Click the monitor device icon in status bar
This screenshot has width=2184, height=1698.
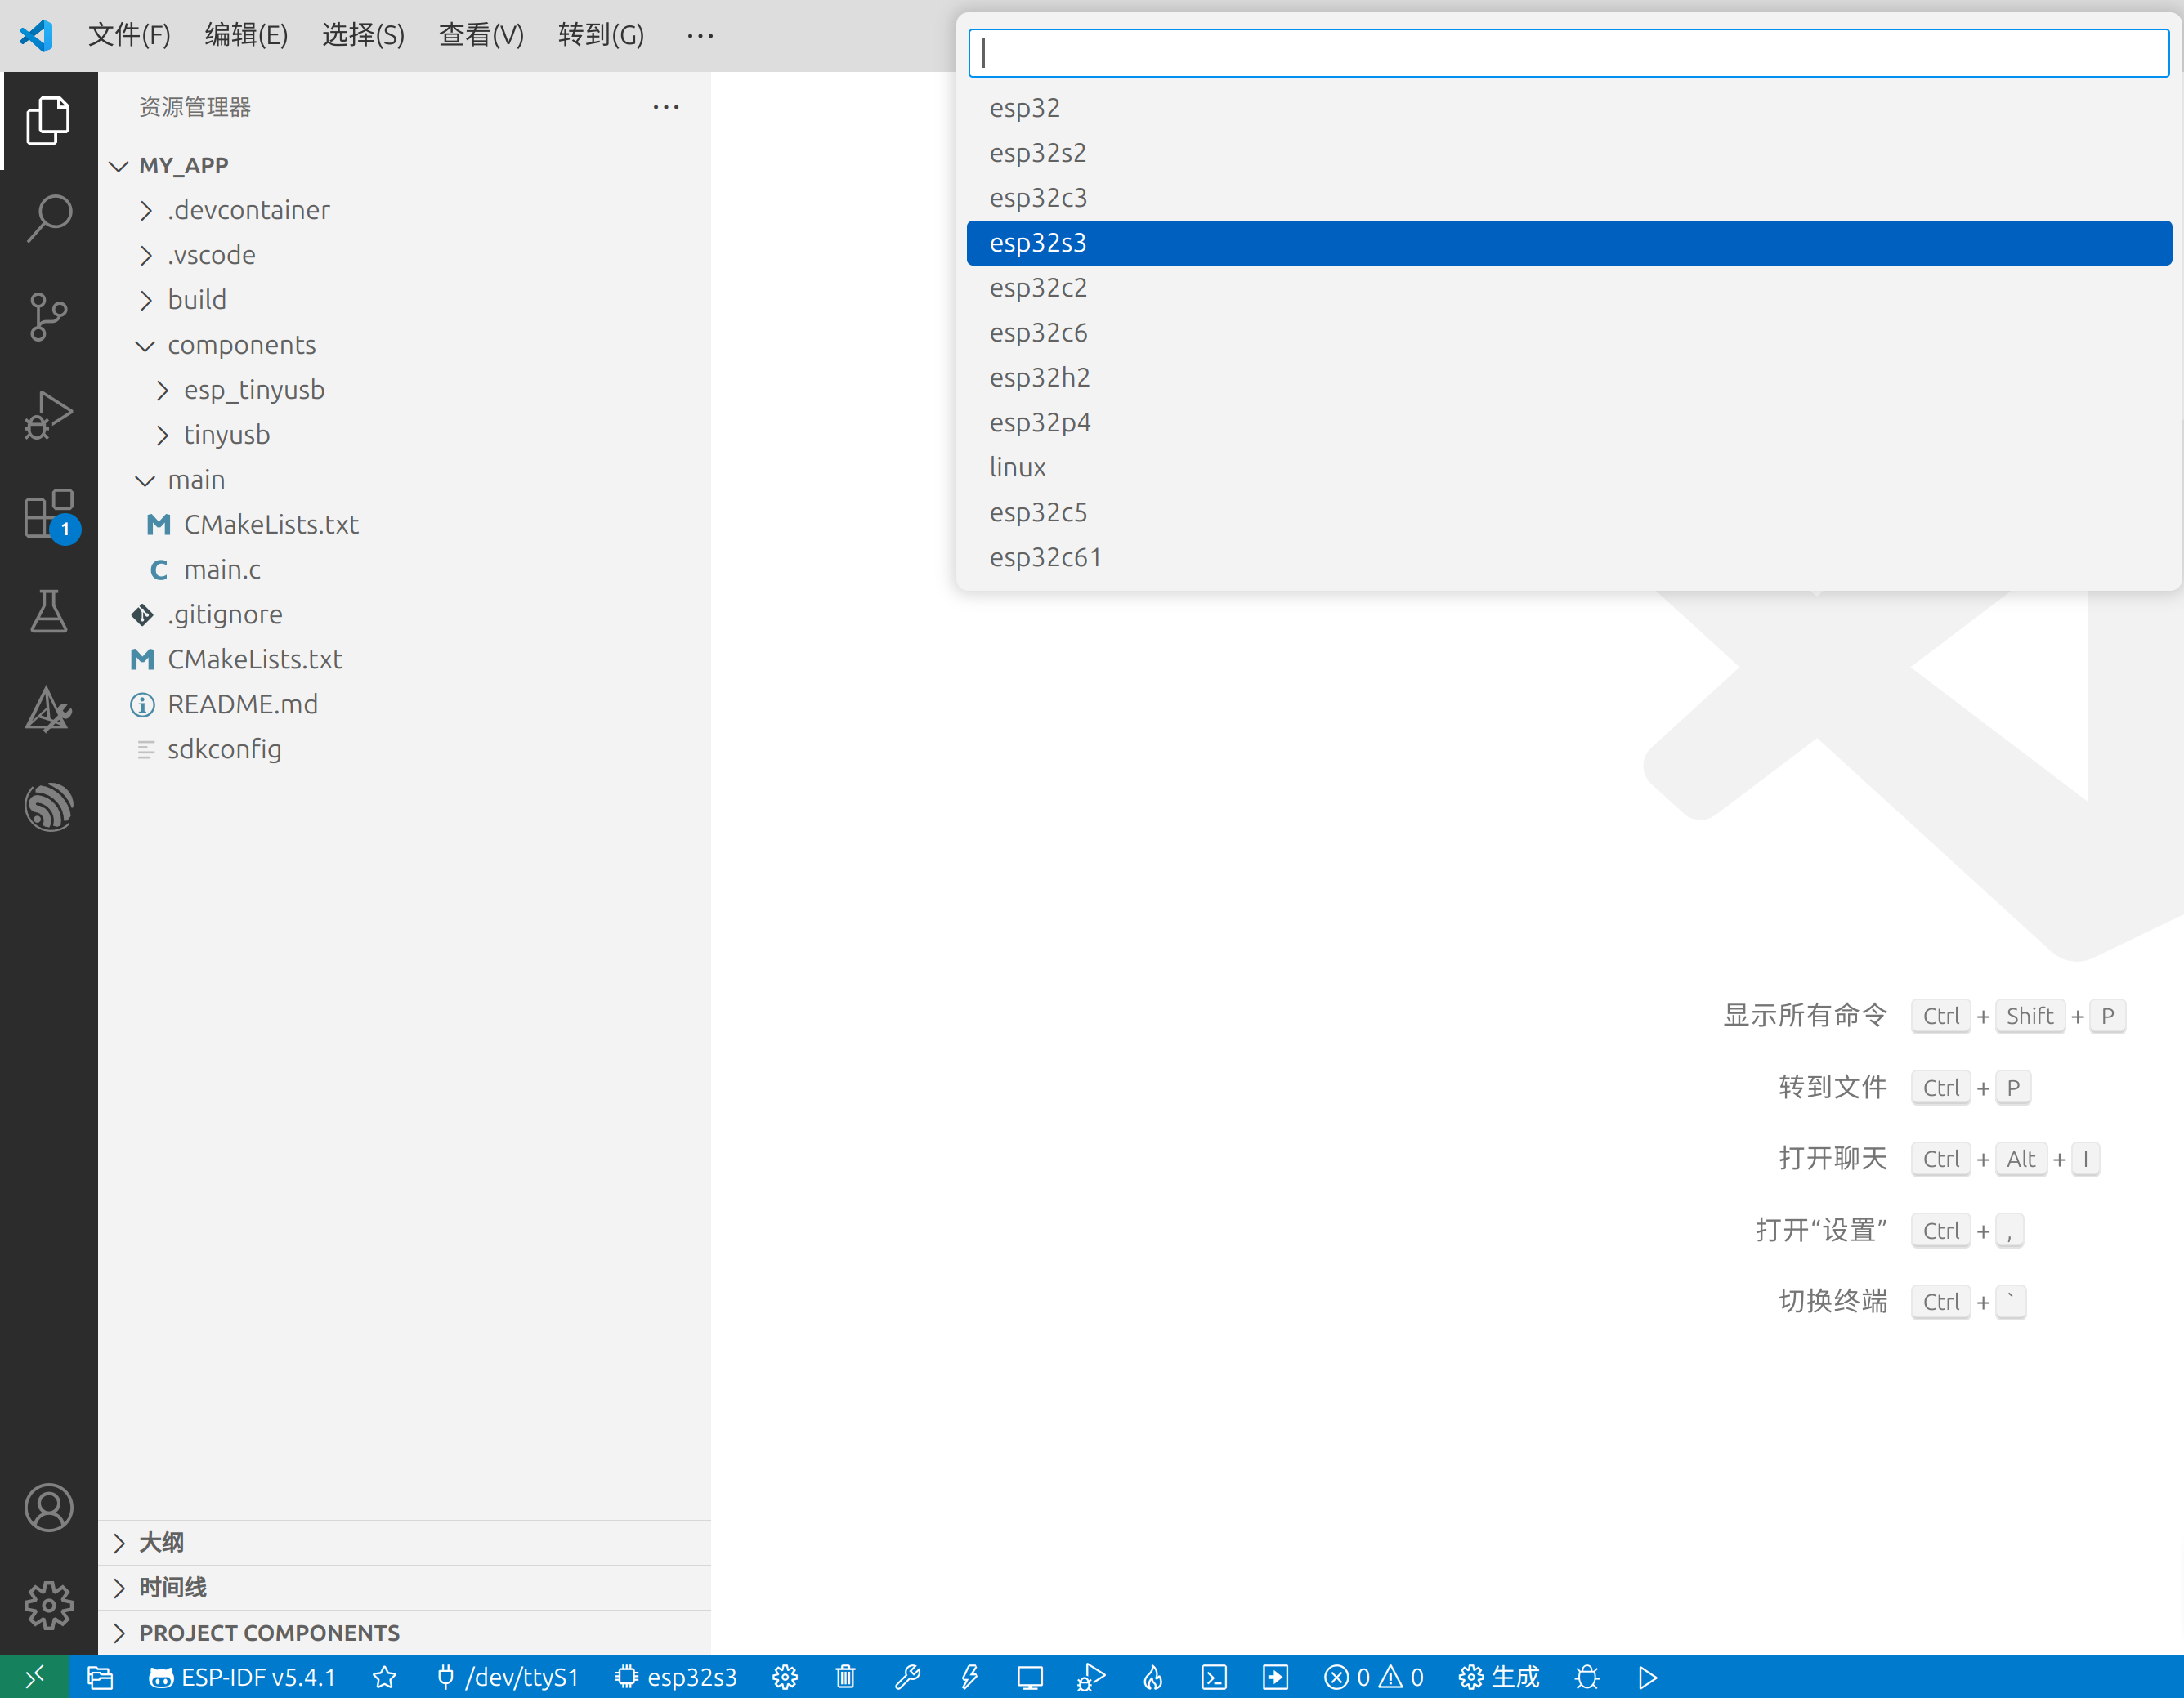1029,1677
